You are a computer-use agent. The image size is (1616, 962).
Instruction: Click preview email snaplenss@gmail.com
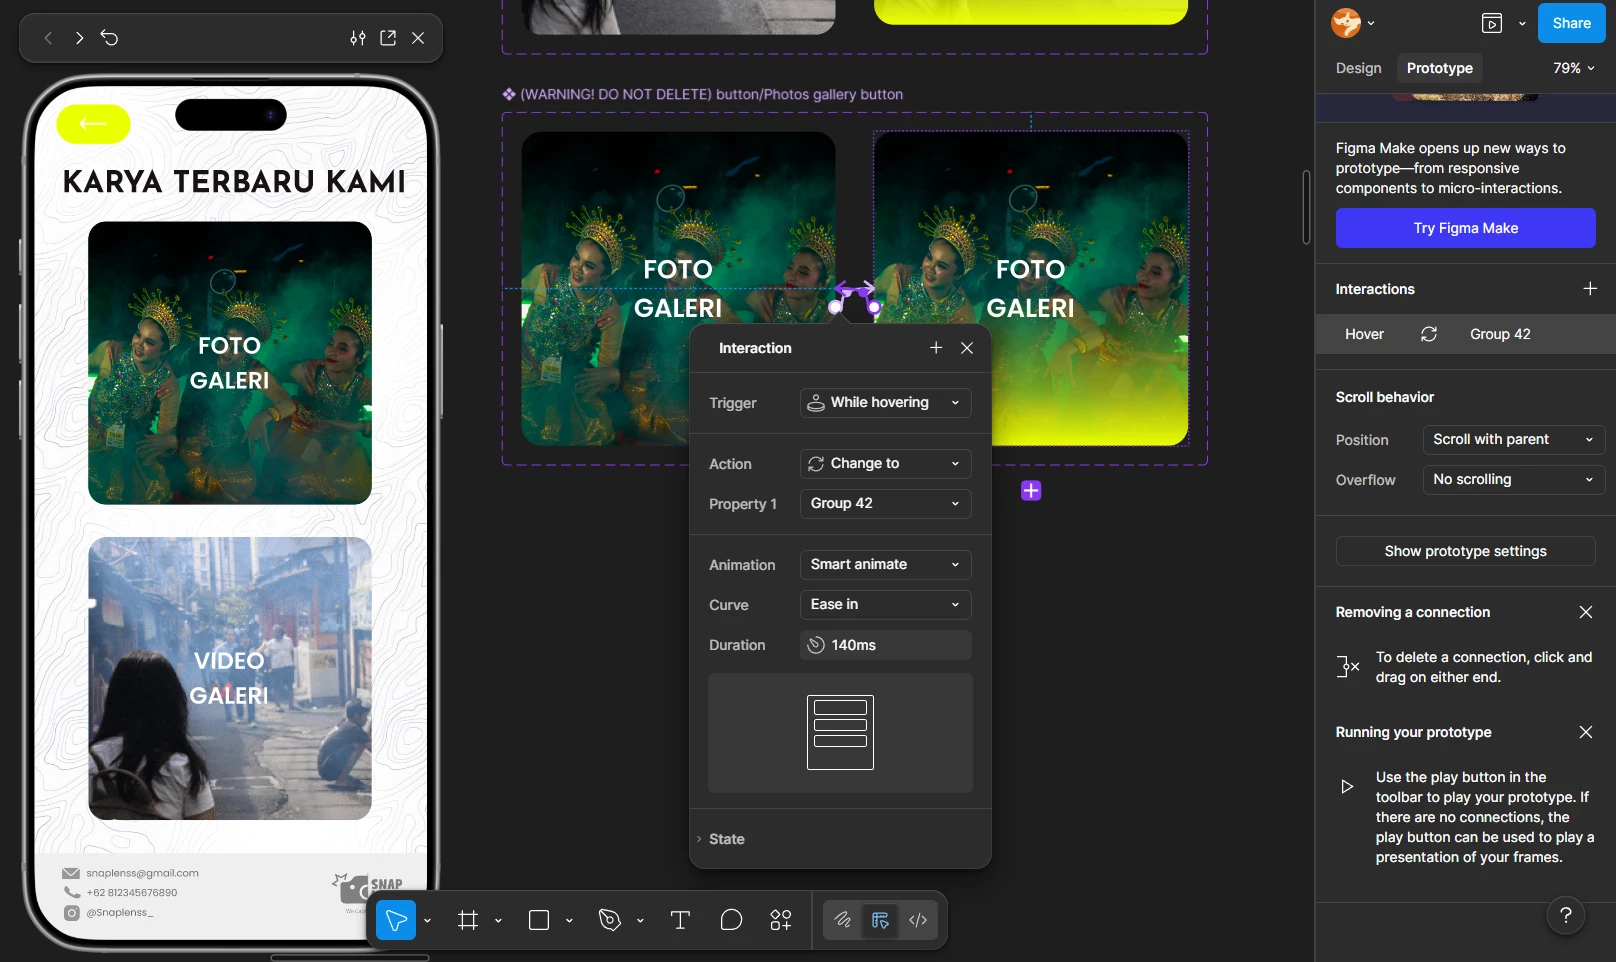142,873
